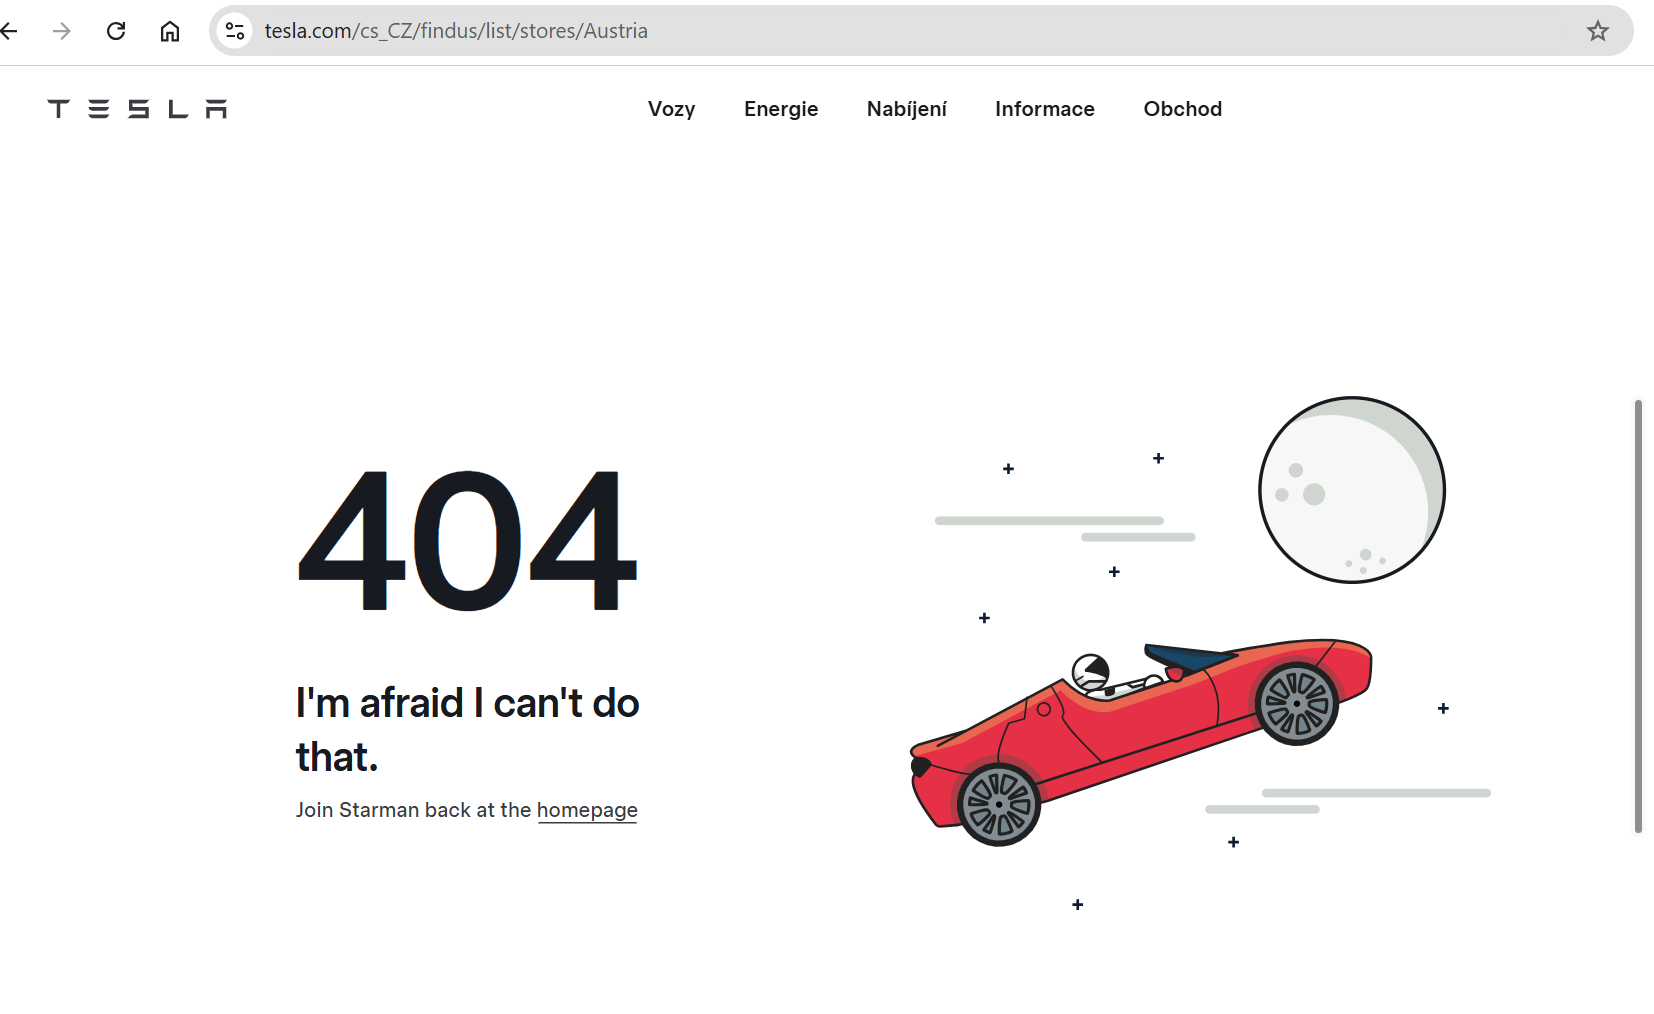The image size is (1654, 1014).
Task: Click the "Join Starman back at the" text
Action: pyautogui.click(x=414, y=810)
